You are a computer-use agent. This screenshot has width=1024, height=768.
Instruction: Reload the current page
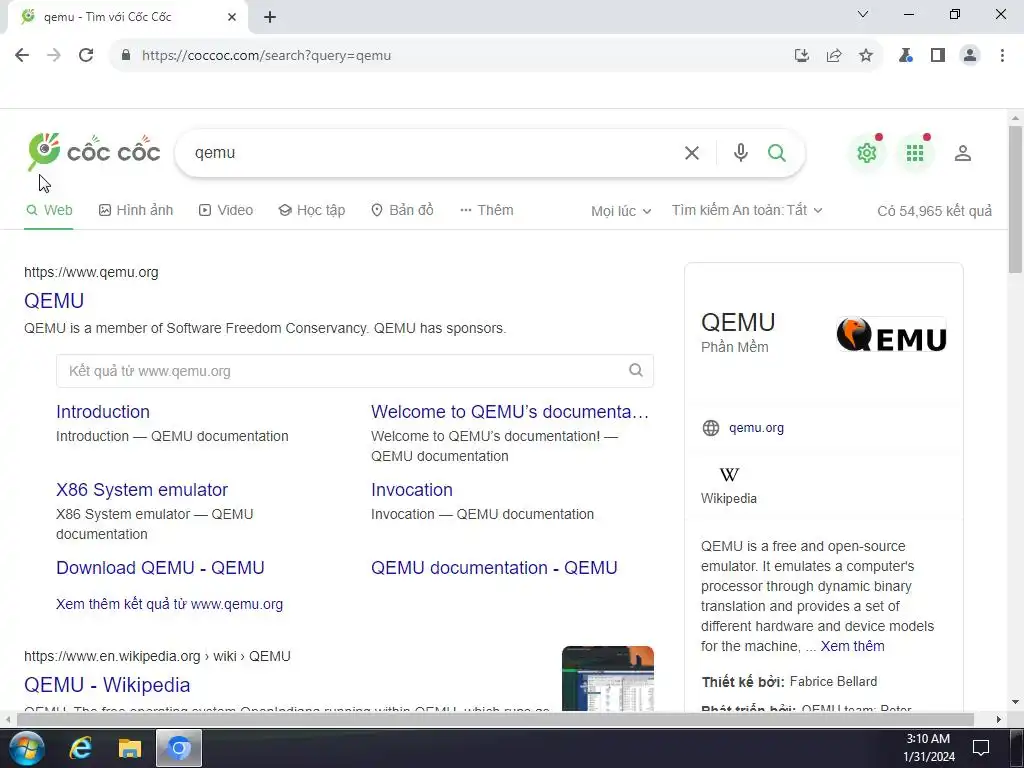pos(86,56)
